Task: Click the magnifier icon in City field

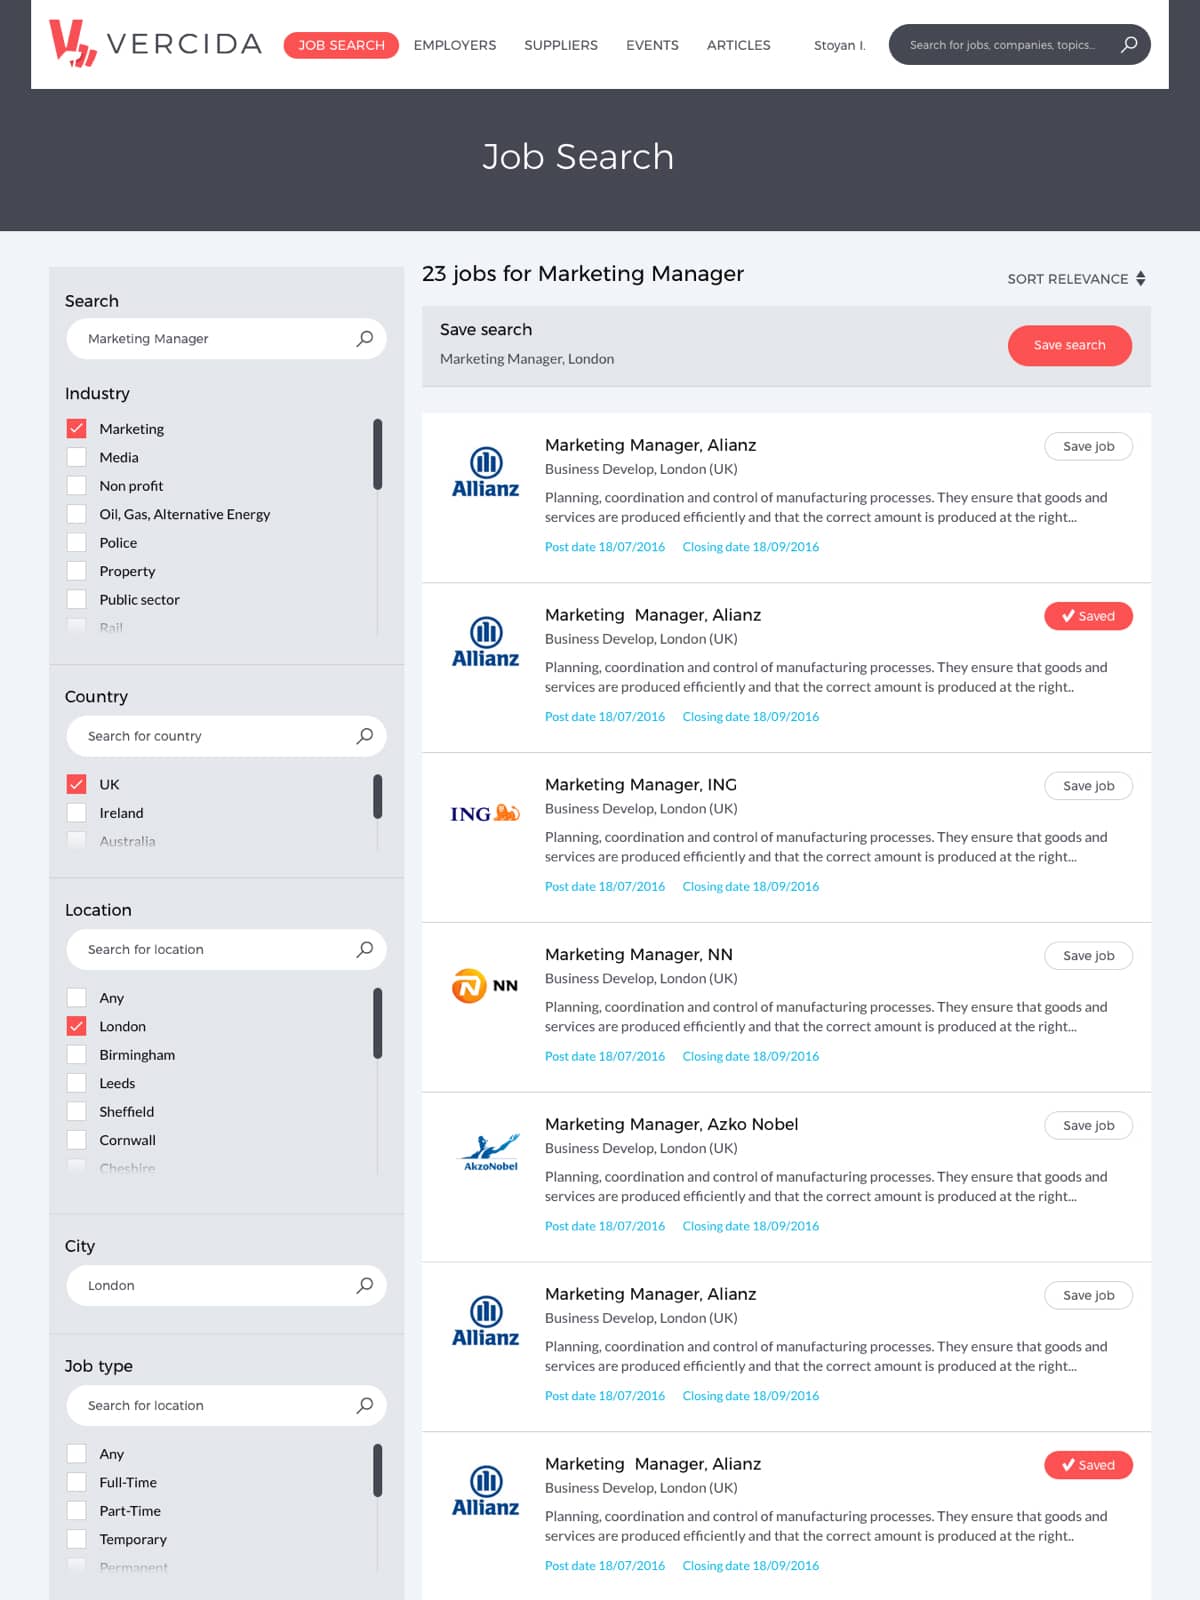Action: pyautogui.click(x=365, y=1285)
